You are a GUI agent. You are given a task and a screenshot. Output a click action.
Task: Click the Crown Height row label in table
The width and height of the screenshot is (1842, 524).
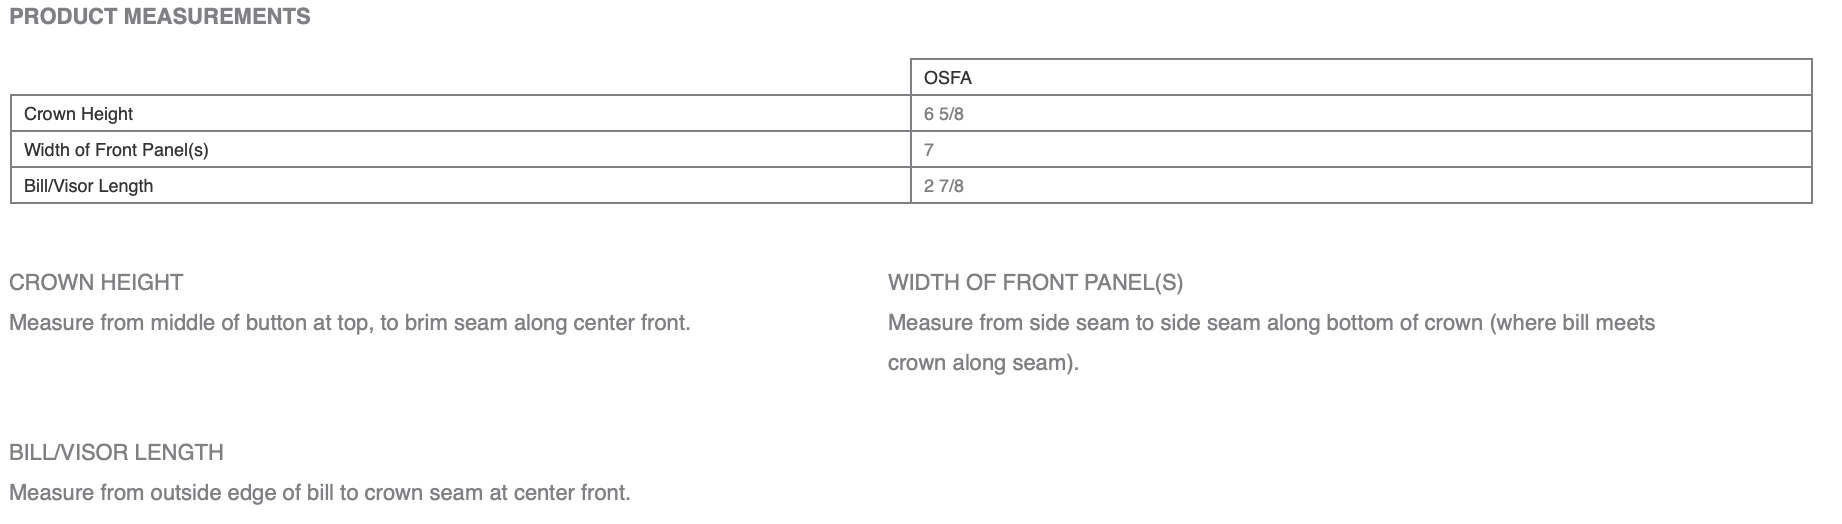pyautogui.click(x=78, y=114)
